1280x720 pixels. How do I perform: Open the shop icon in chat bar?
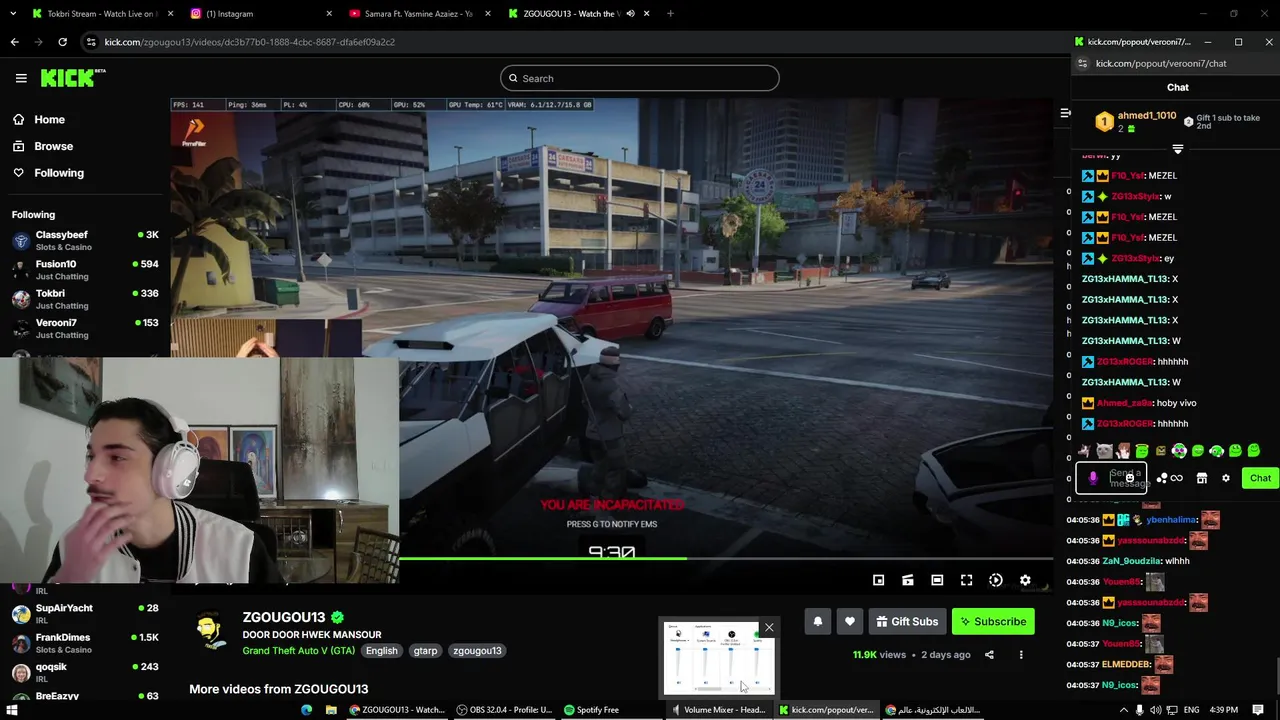[1202, 478]
